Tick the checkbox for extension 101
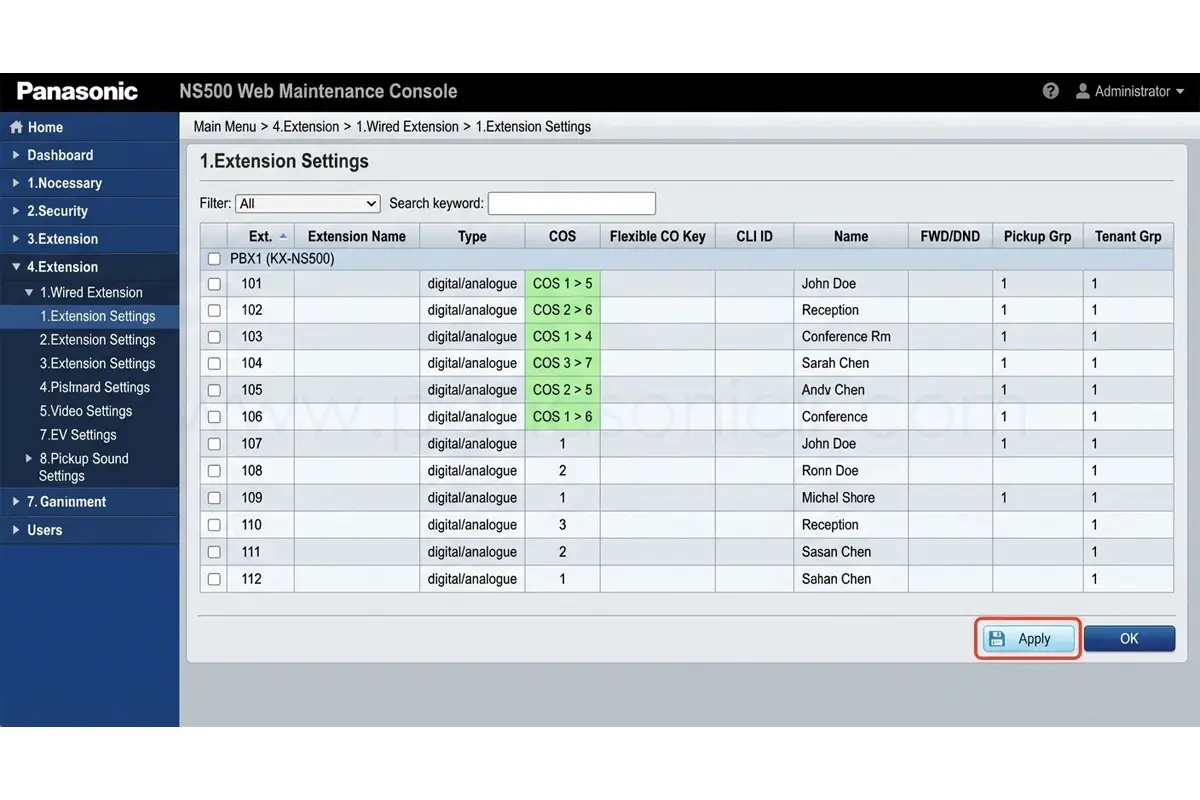 click(x=214, y=284)
